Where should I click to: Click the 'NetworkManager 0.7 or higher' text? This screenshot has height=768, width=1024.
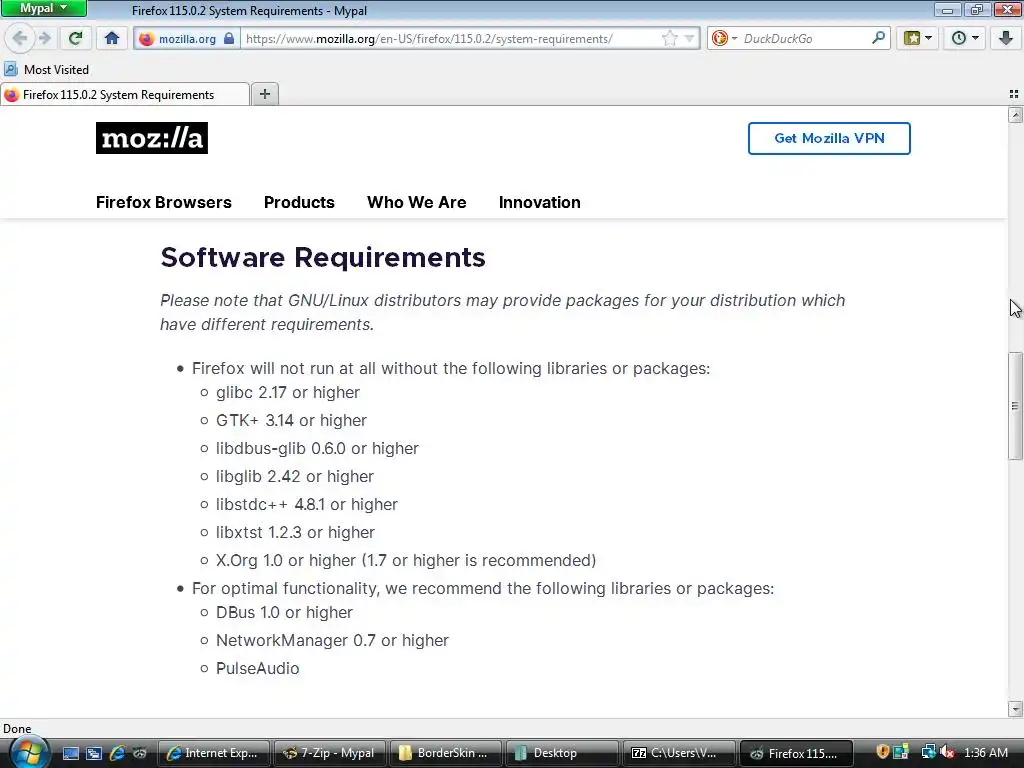332,641
